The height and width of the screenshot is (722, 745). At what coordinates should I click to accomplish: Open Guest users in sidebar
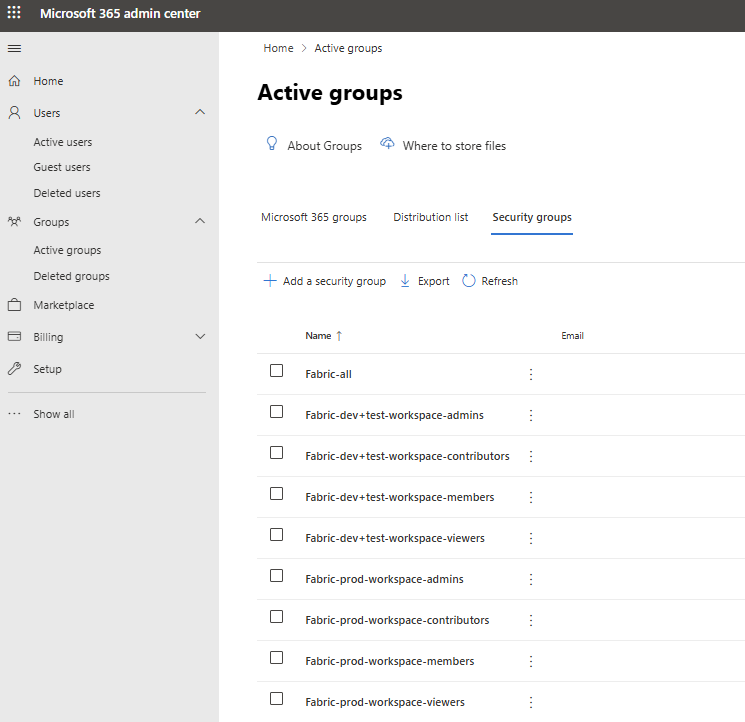(x=62, y=167)
